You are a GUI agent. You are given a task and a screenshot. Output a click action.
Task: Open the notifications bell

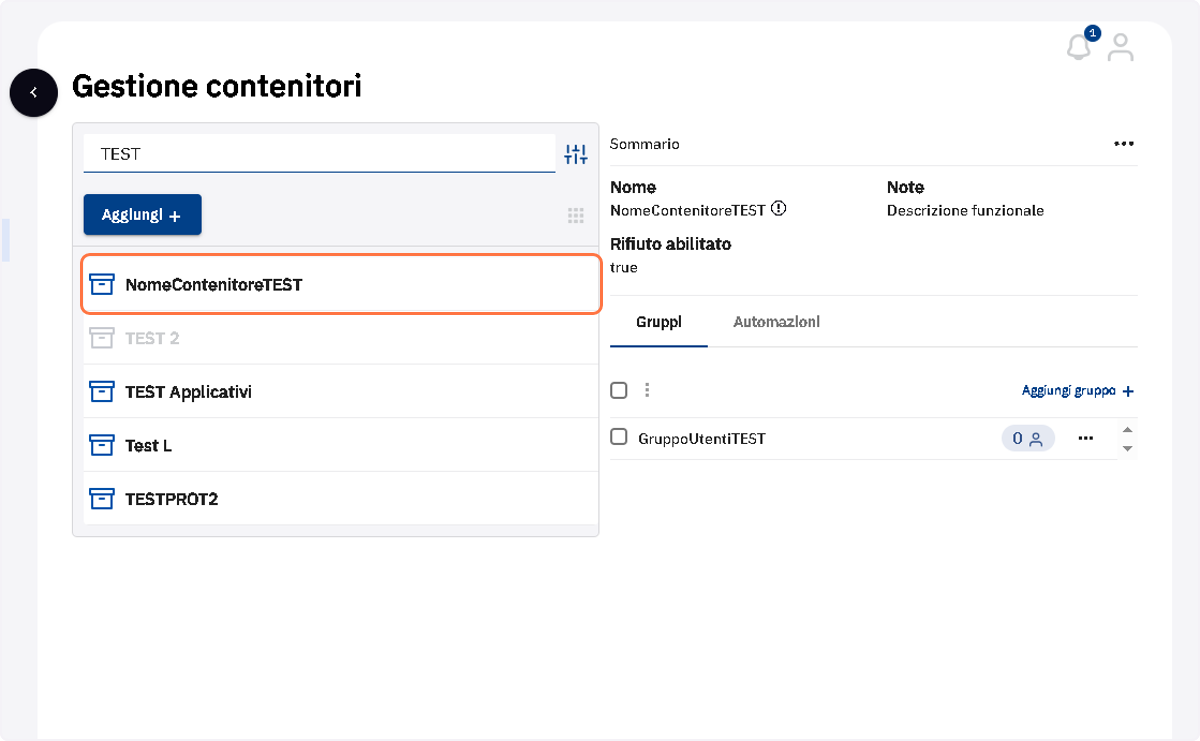(1078, 46)
